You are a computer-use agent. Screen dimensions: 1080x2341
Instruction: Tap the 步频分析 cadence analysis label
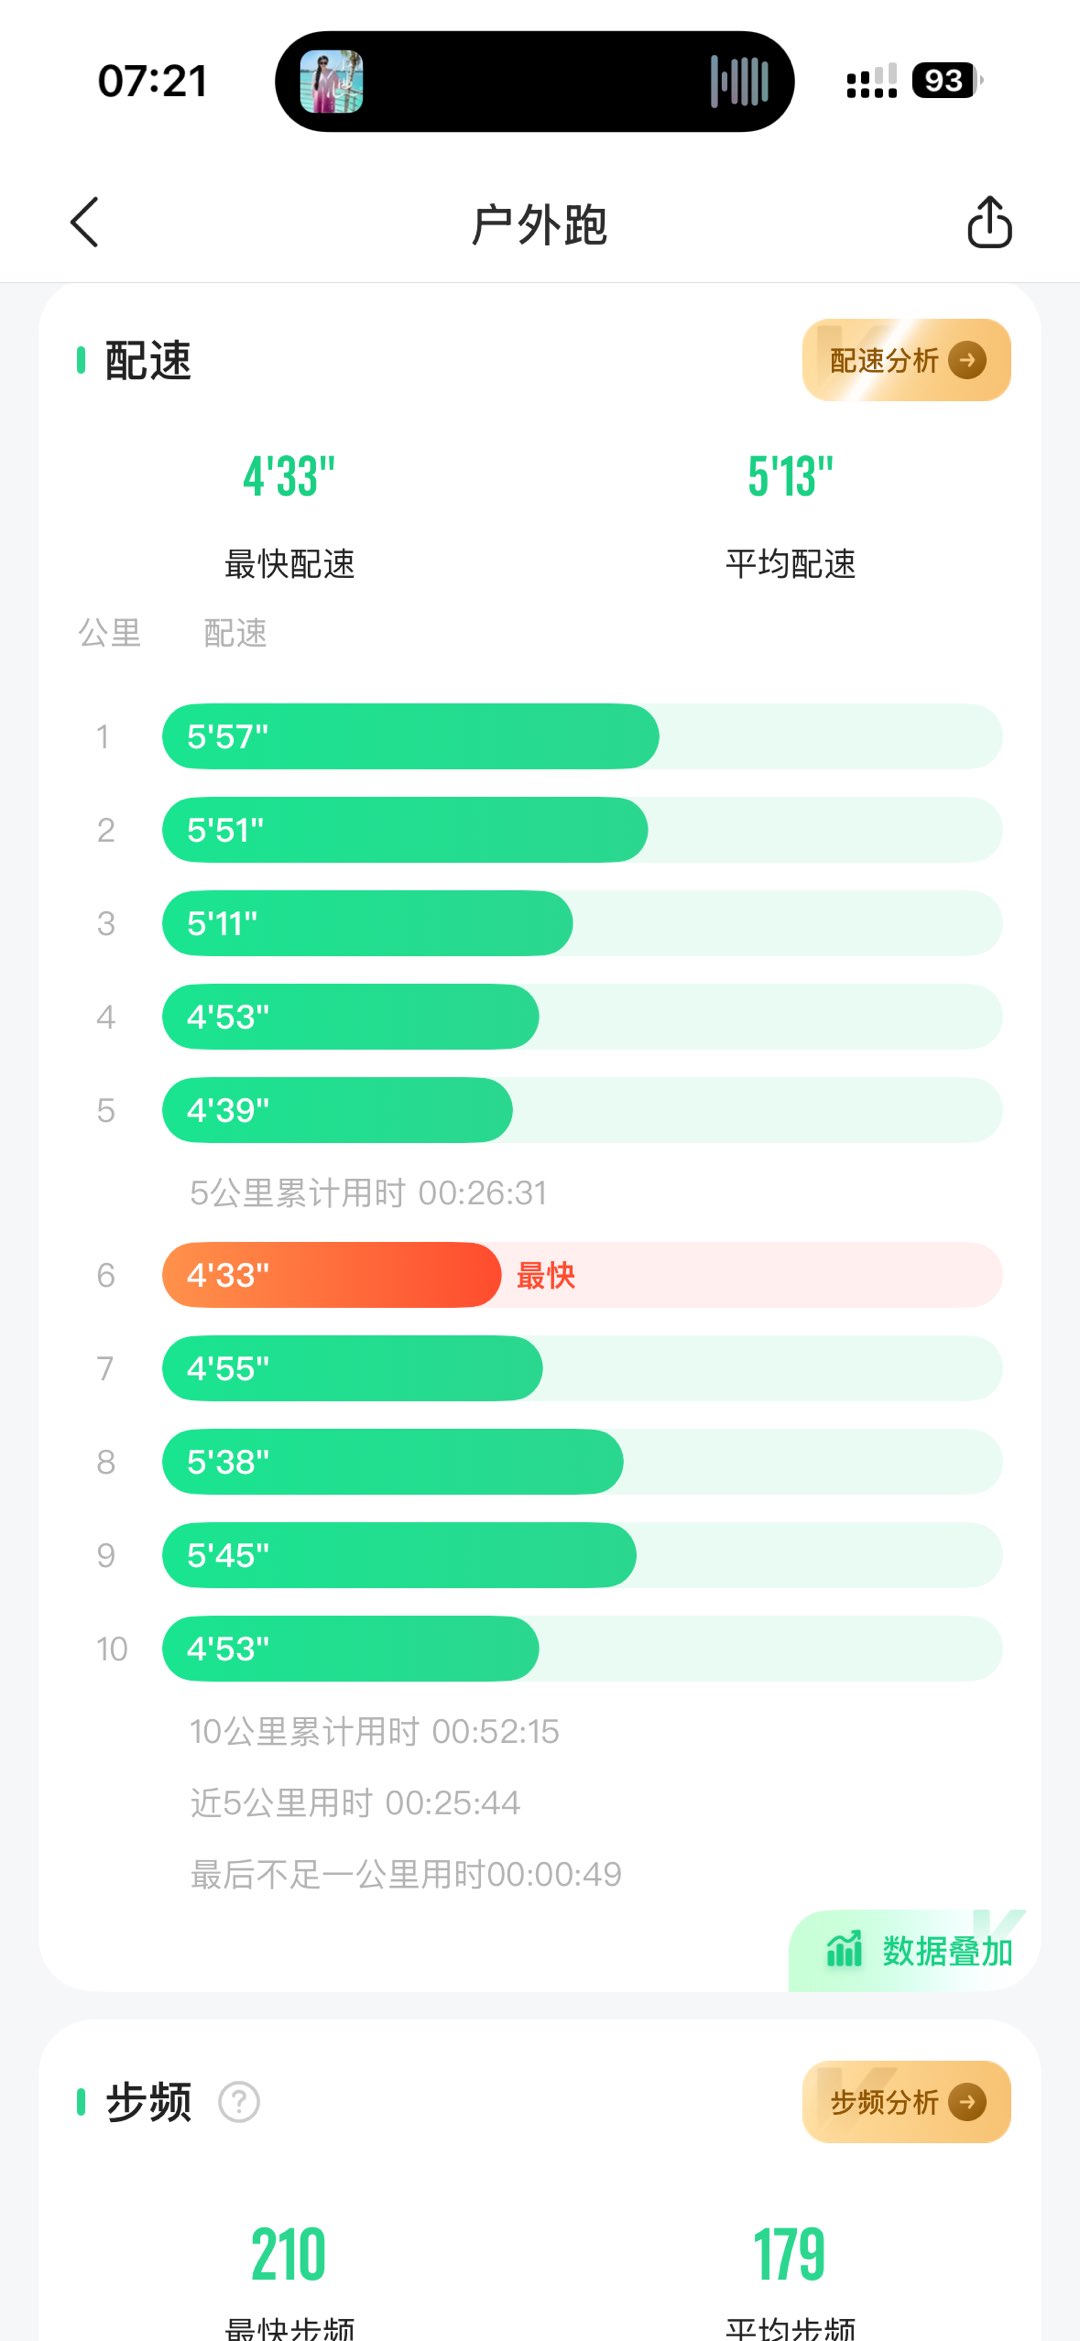point(884,2102)
